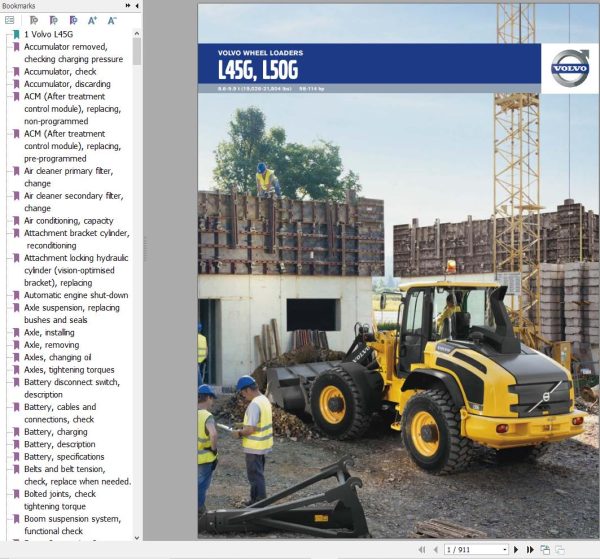Click bookmark flag icon beside 'Battery, description'
Screen dimensions: 600x559
coord(16,444)
